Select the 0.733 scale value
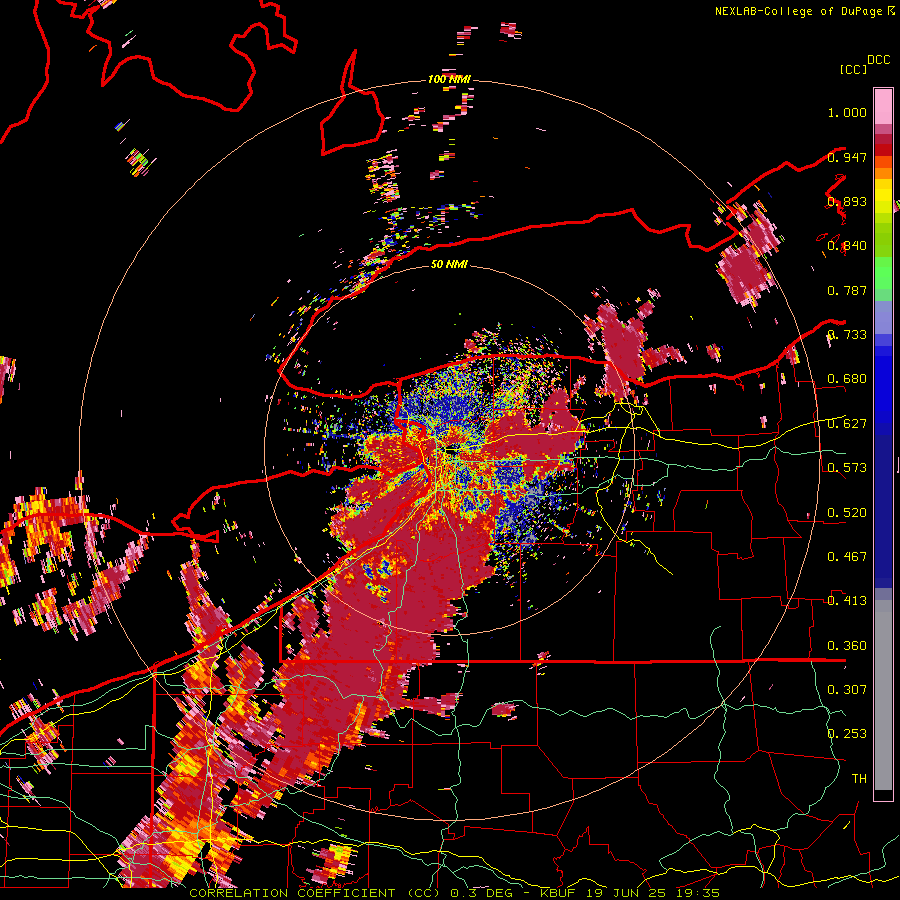Image resolution: width=900 pixels, height=900 pixels. (x=847, y=335)
